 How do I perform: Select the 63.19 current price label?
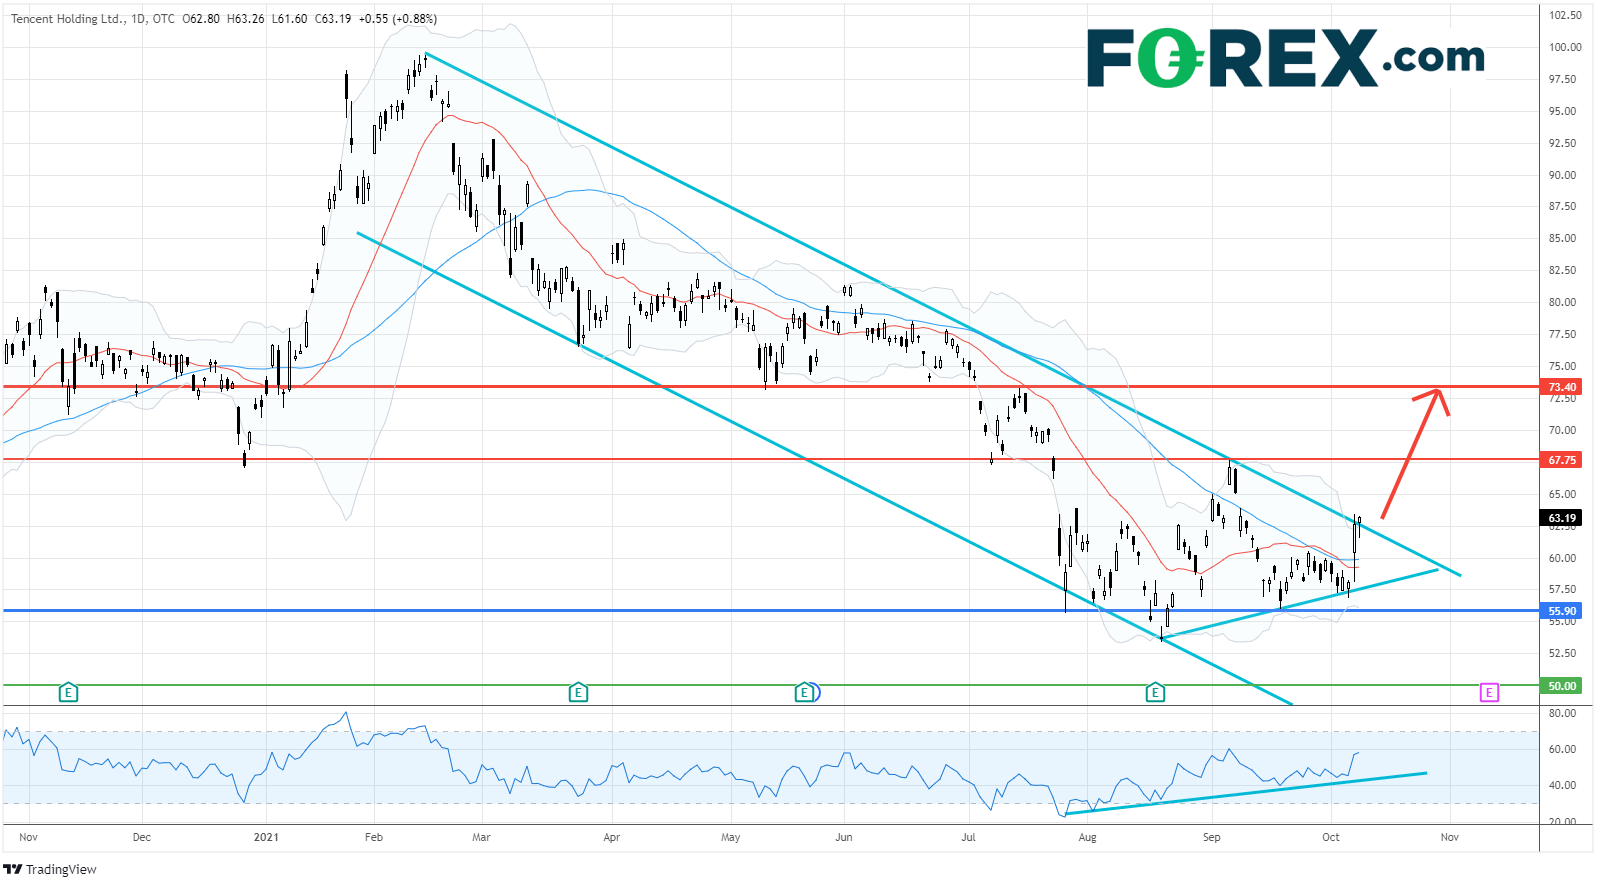coord(1561,518)
